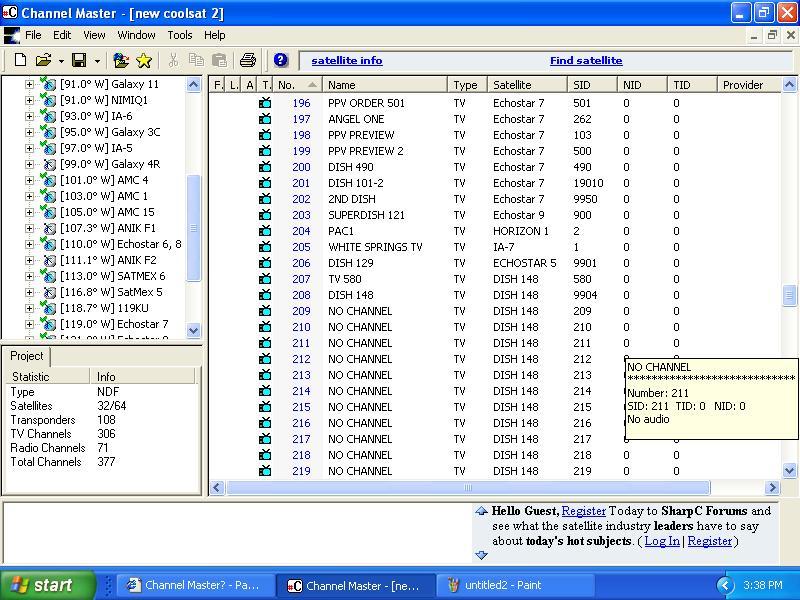800x600 pixels.
Task: Click the Paste clipboard icon
Action: point(219,60)
